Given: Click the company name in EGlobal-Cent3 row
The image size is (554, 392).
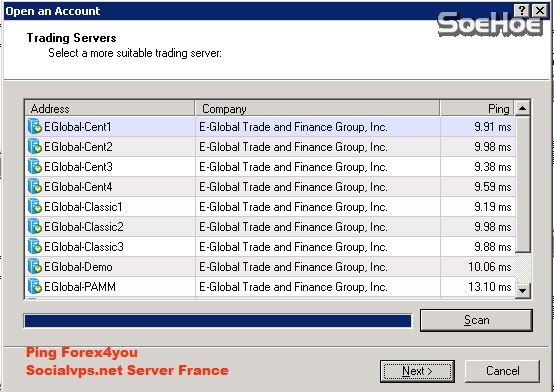Looking at the screenshot, I should 293,167.
